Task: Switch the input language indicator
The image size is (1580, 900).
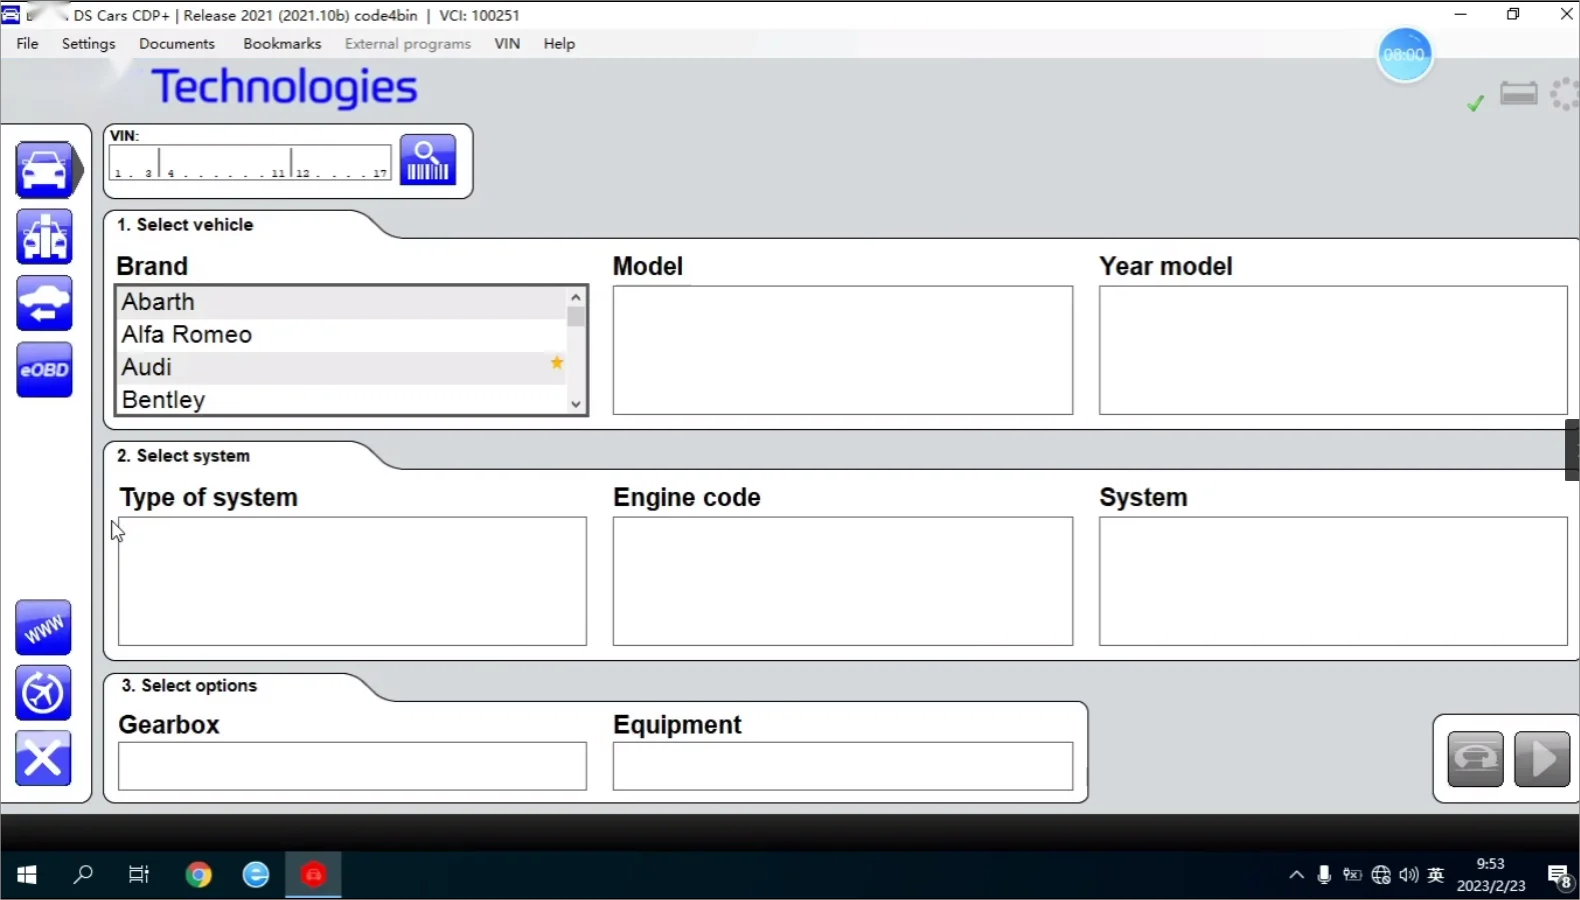Action: tap(1436, 875)
